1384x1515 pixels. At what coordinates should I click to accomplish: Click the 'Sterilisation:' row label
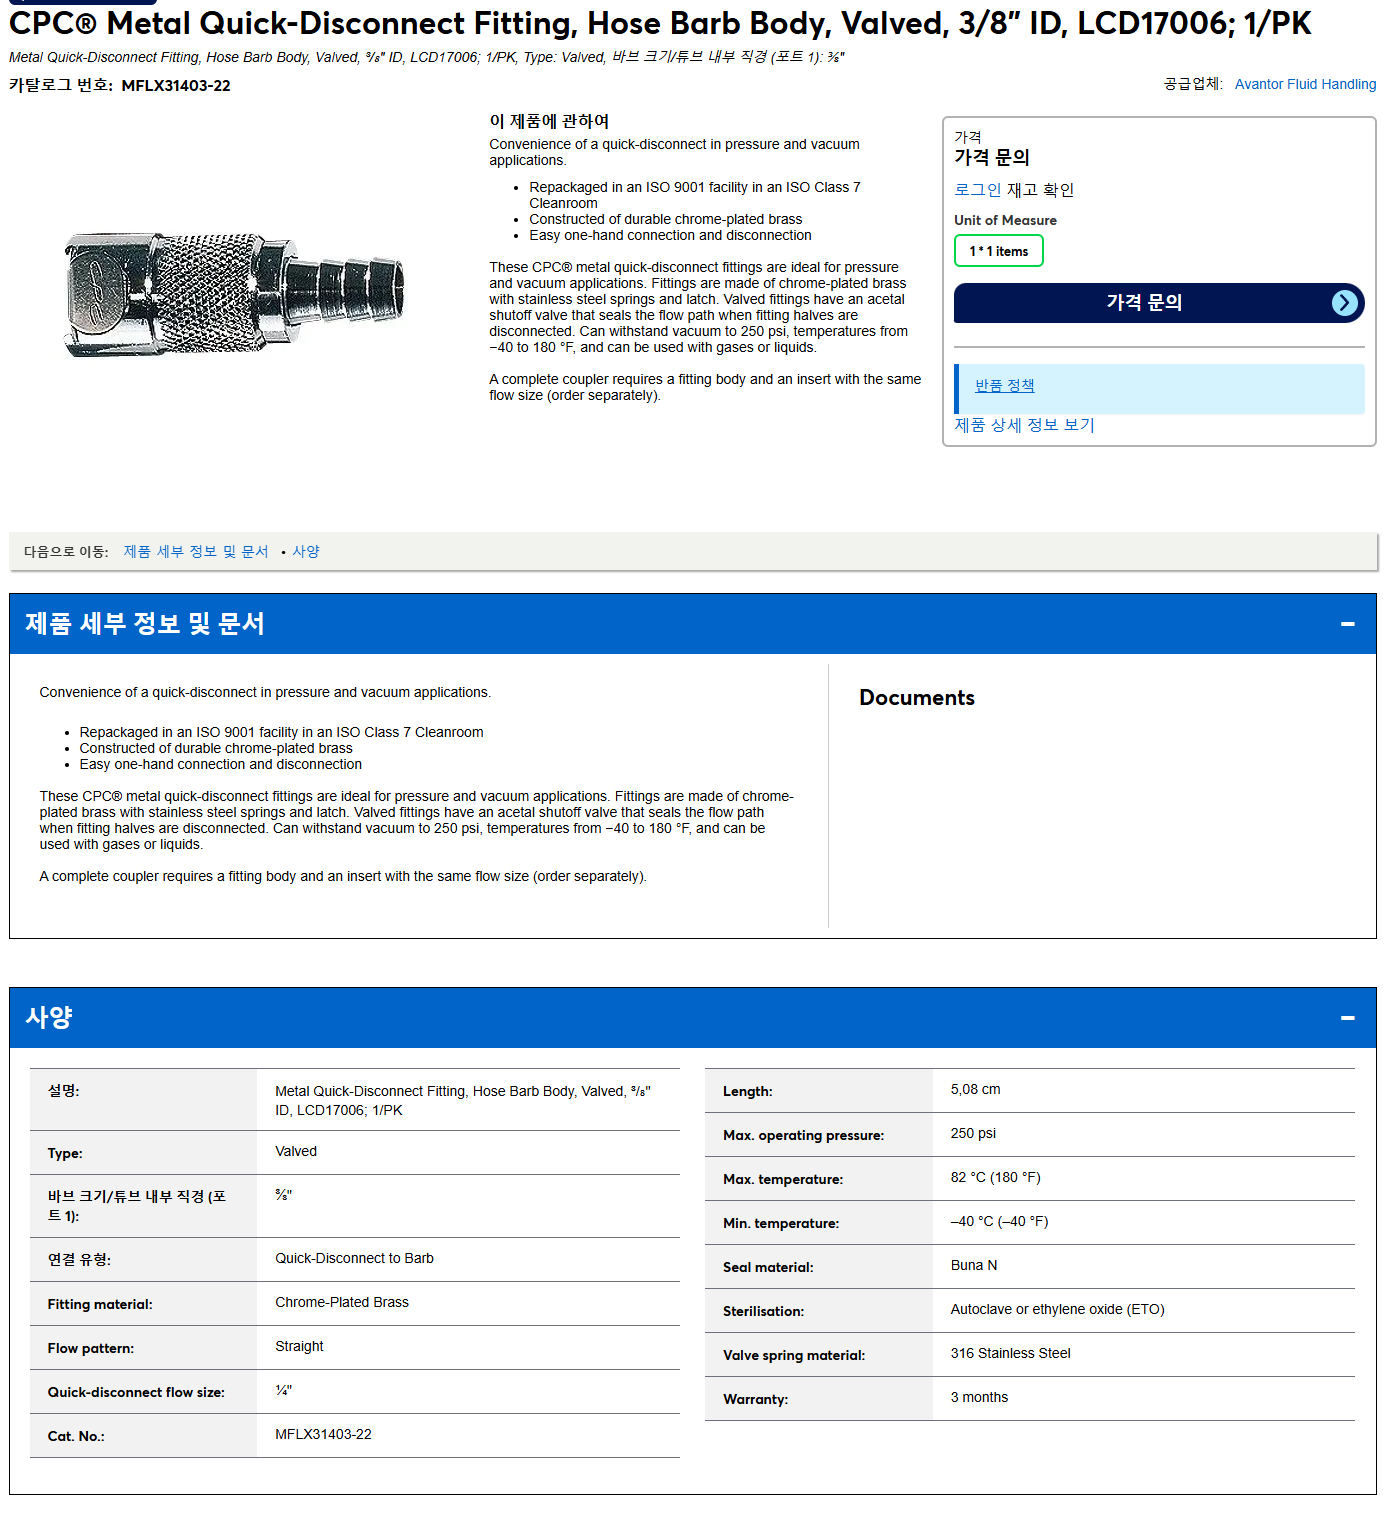click(x=763, y=1311)
